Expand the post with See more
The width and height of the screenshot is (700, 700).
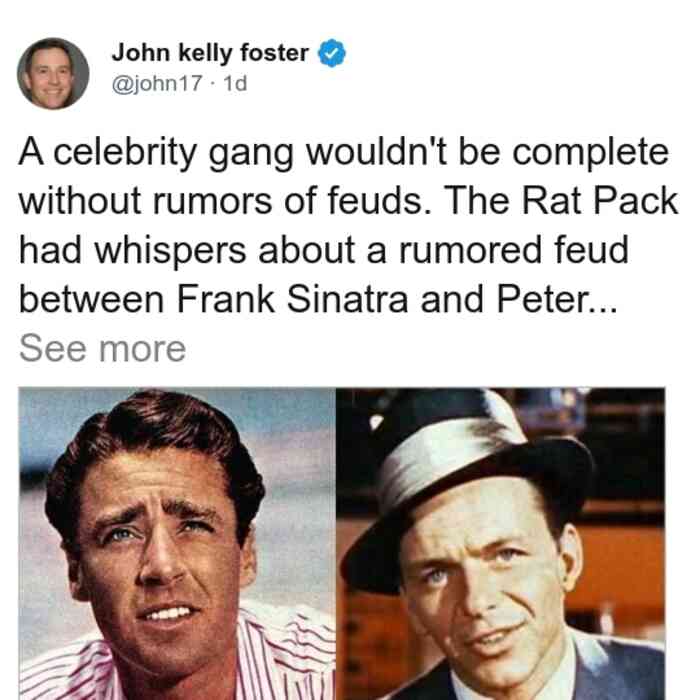click(x=103, y=349)
